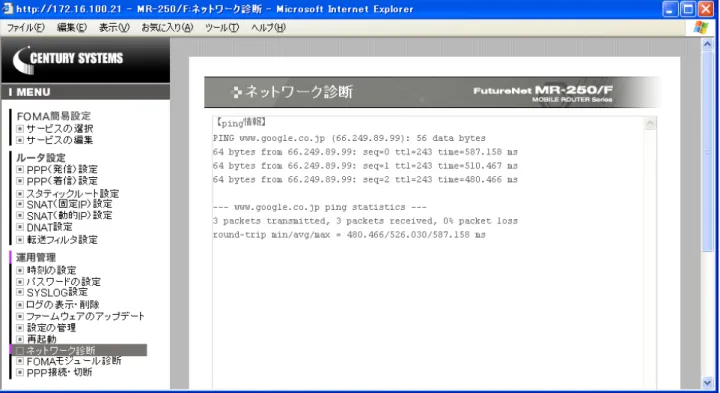Click browser page scroll-down arrow

click(707, 382)
